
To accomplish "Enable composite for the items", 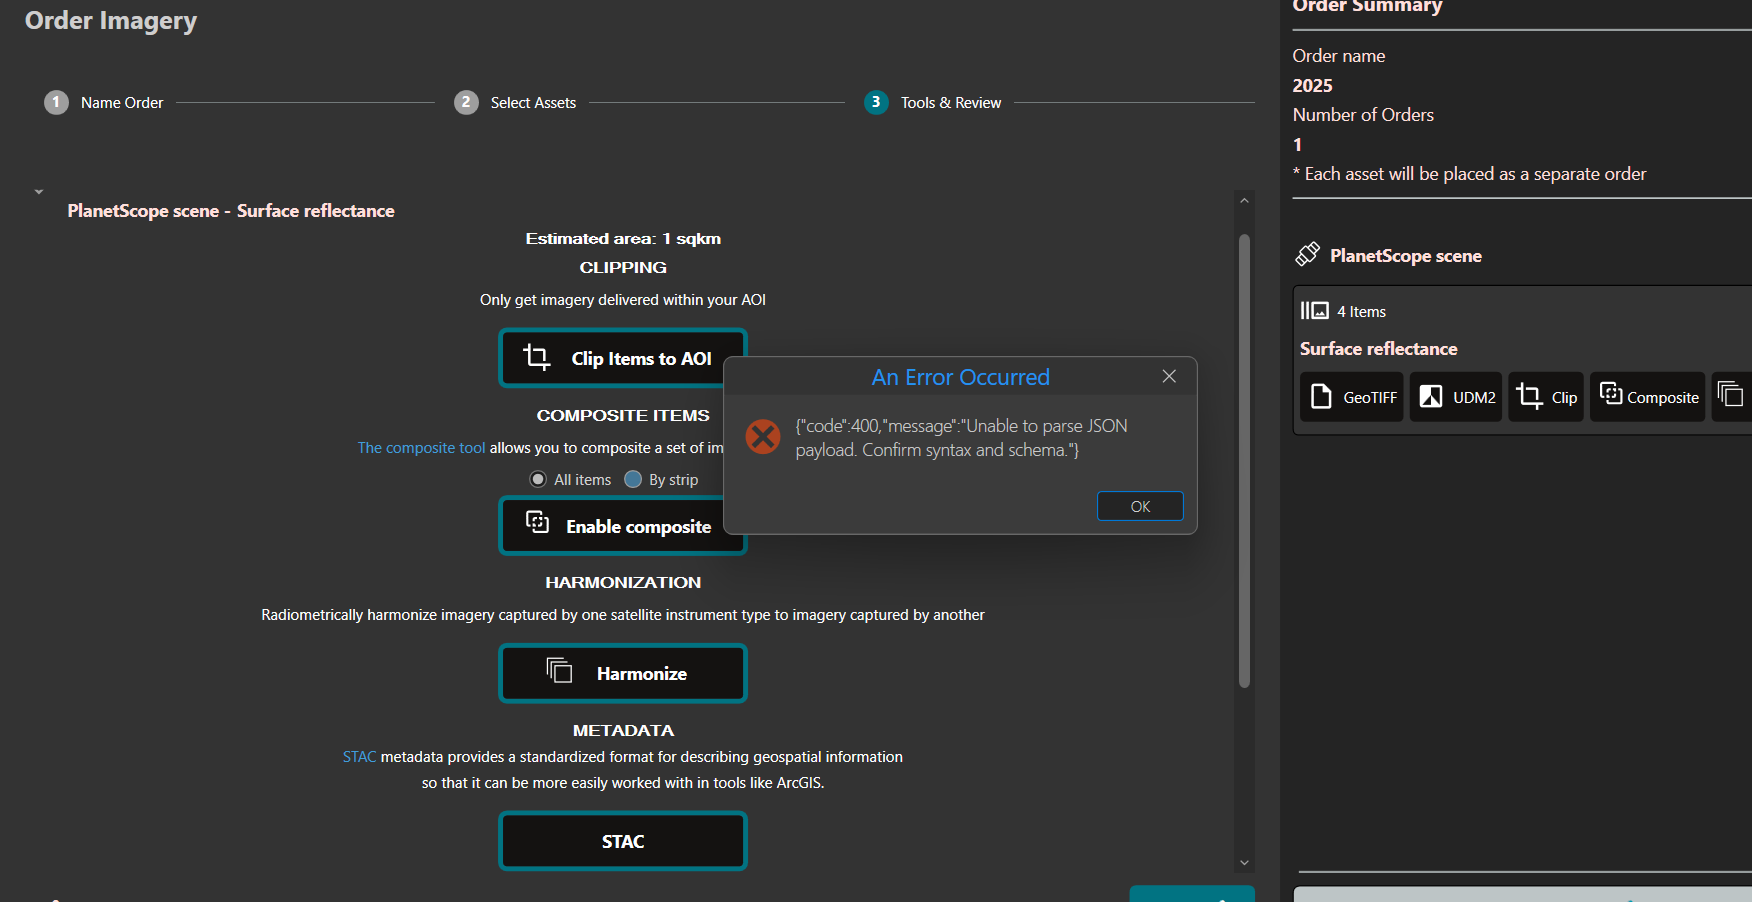I will coord(622,526).
